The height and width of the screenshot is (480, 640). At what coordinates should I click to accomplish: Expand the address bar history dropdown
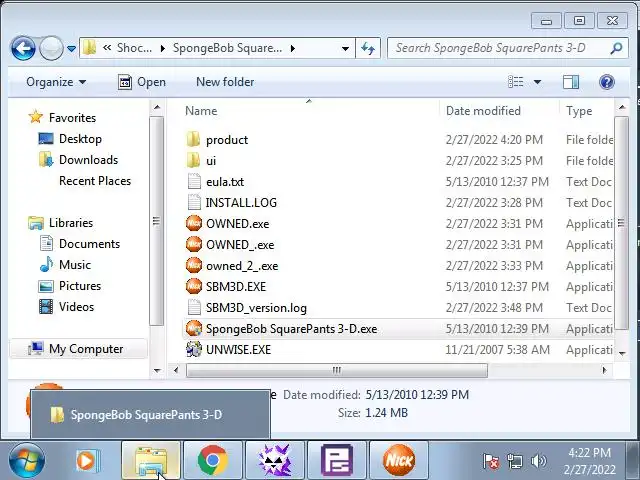pos(345,49)
